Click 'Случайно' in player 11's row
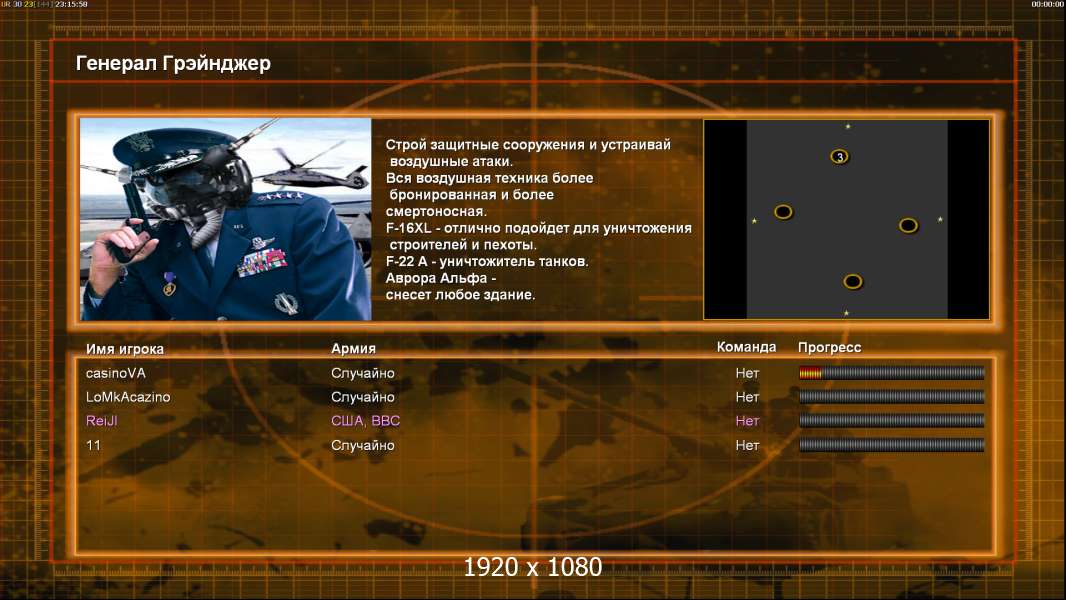This screenshot has height=600, width=1066. (362, 445)
